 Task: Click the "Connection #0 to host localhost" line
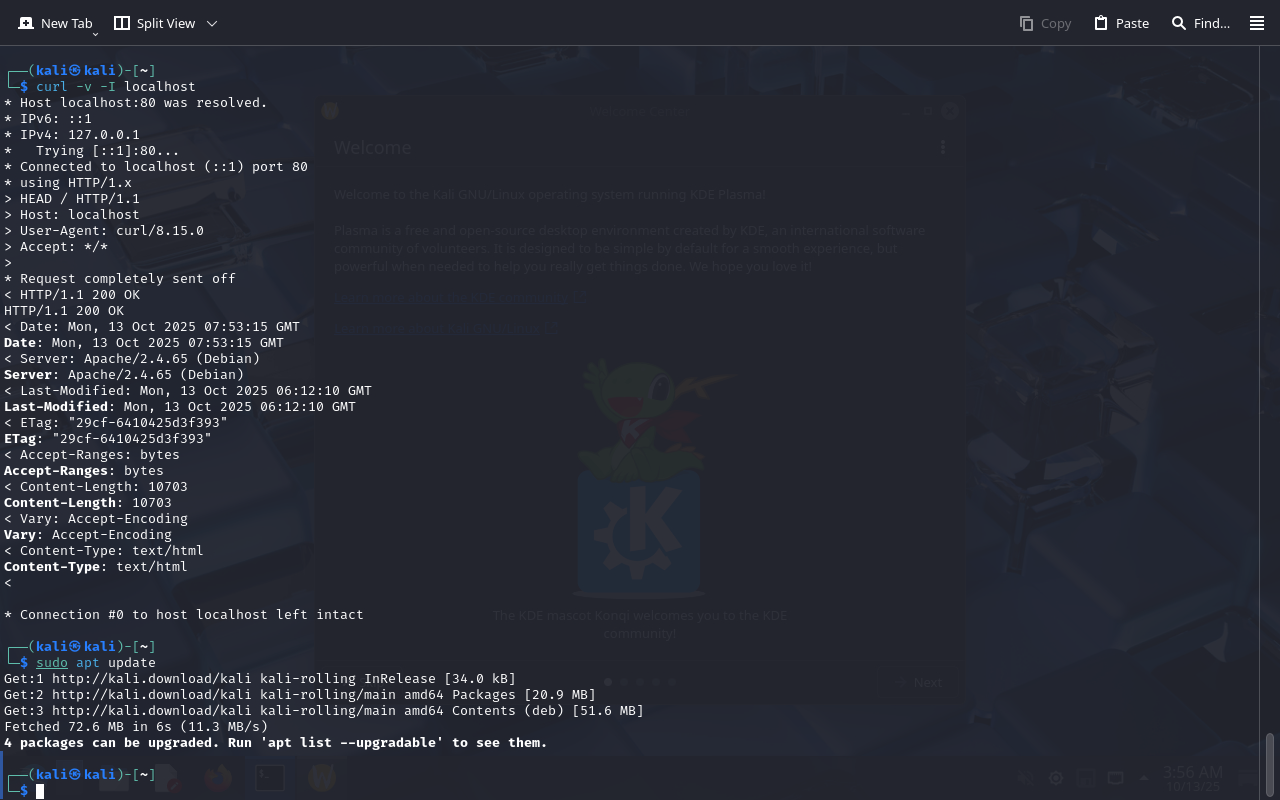point(190,615)
